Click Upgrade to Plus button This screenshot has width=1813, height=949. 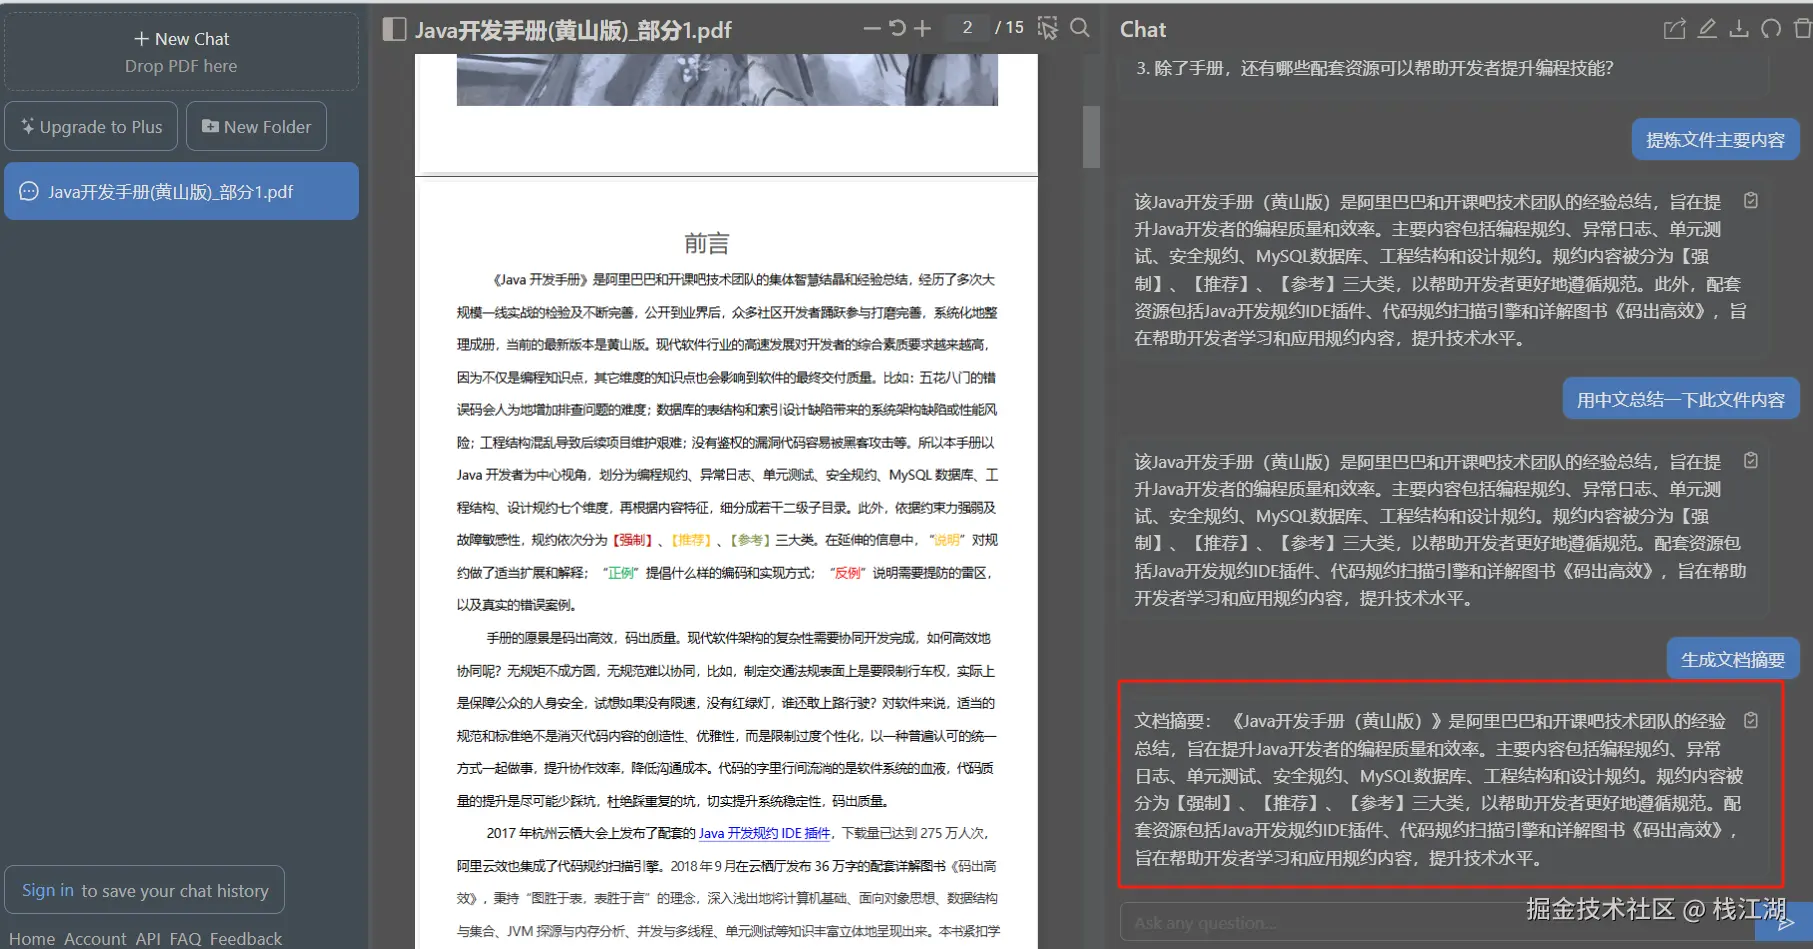coord(91,127)
